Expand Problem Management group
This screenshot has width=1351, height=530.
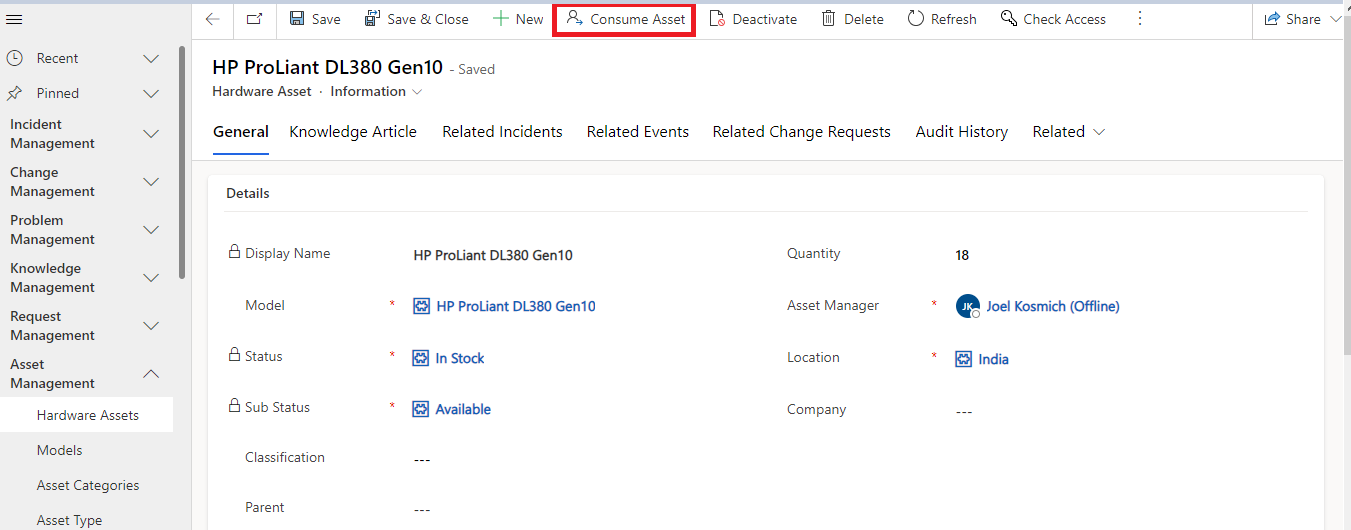click(x=151, y=230)
